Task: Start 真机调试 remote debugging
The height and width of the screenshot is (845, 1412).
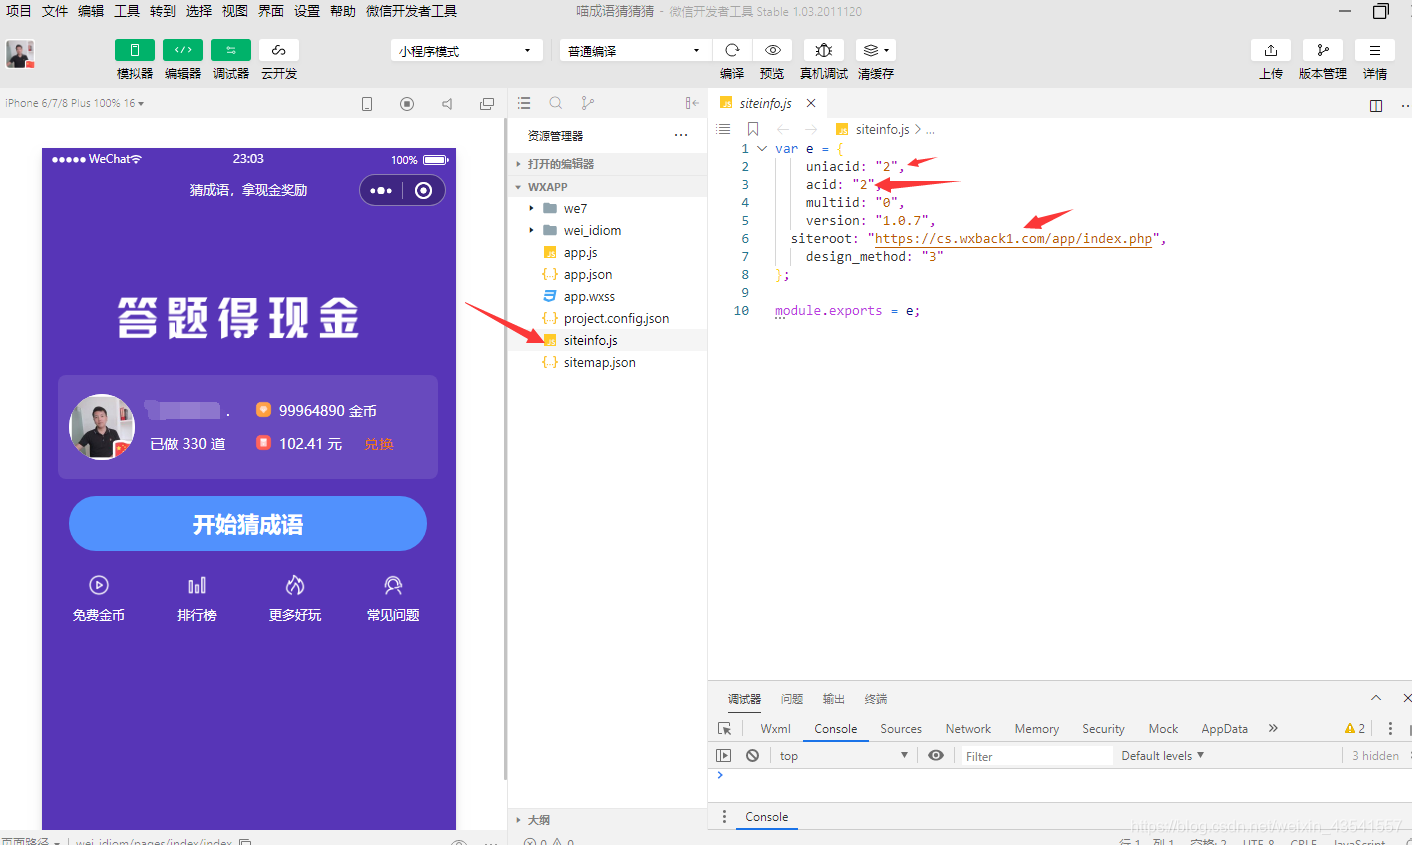Action: click(x=822, y=49)
